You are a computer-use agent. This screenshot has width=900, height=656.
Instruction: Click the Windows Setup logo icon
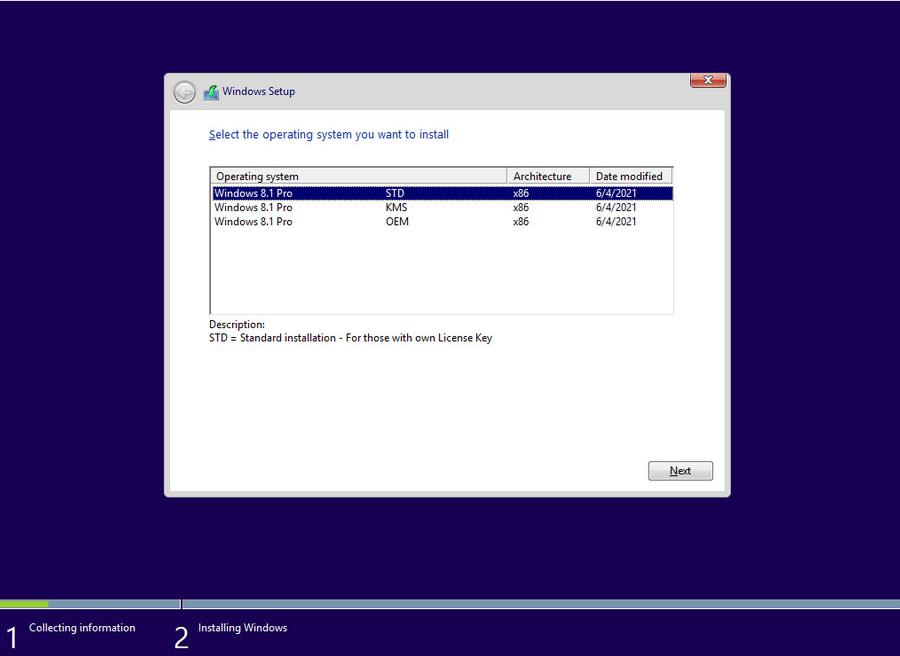pyautogui.click(x=210, y=91)
